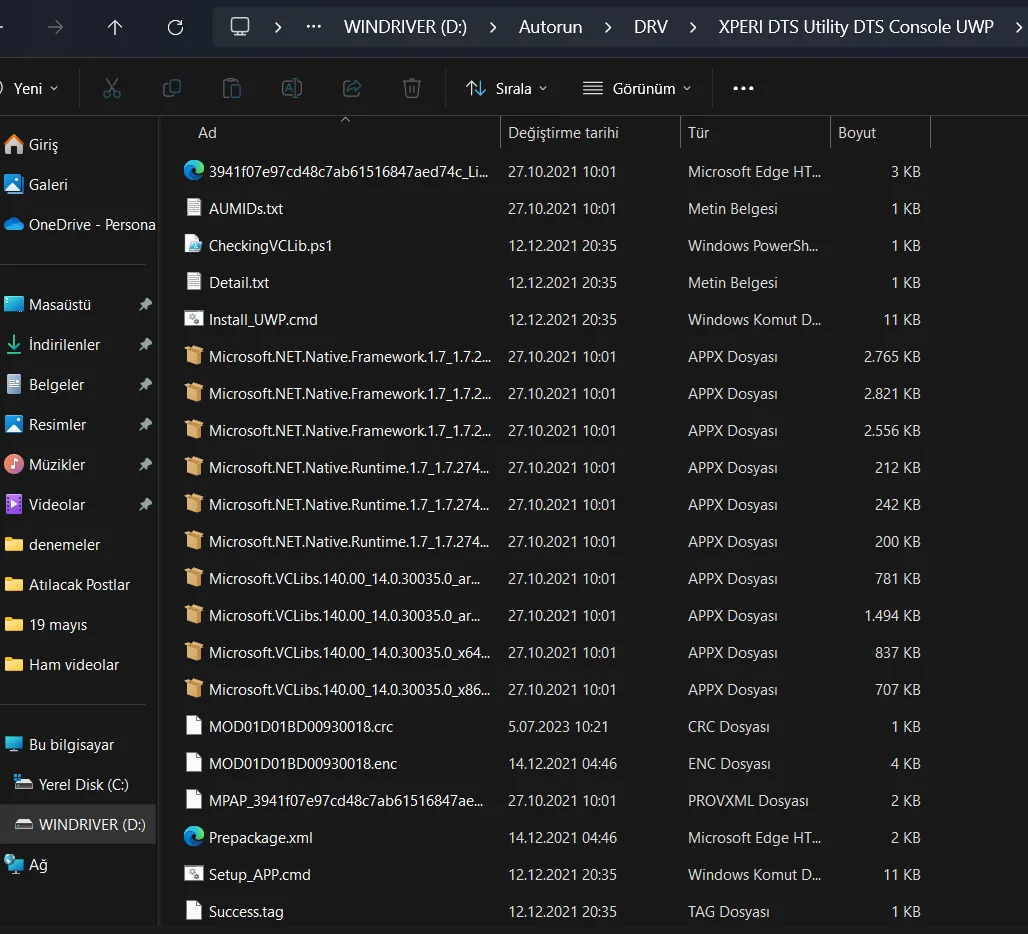The image size is (1028, 934).
Task: Open the three-dots more options menu
Action: 743,88
